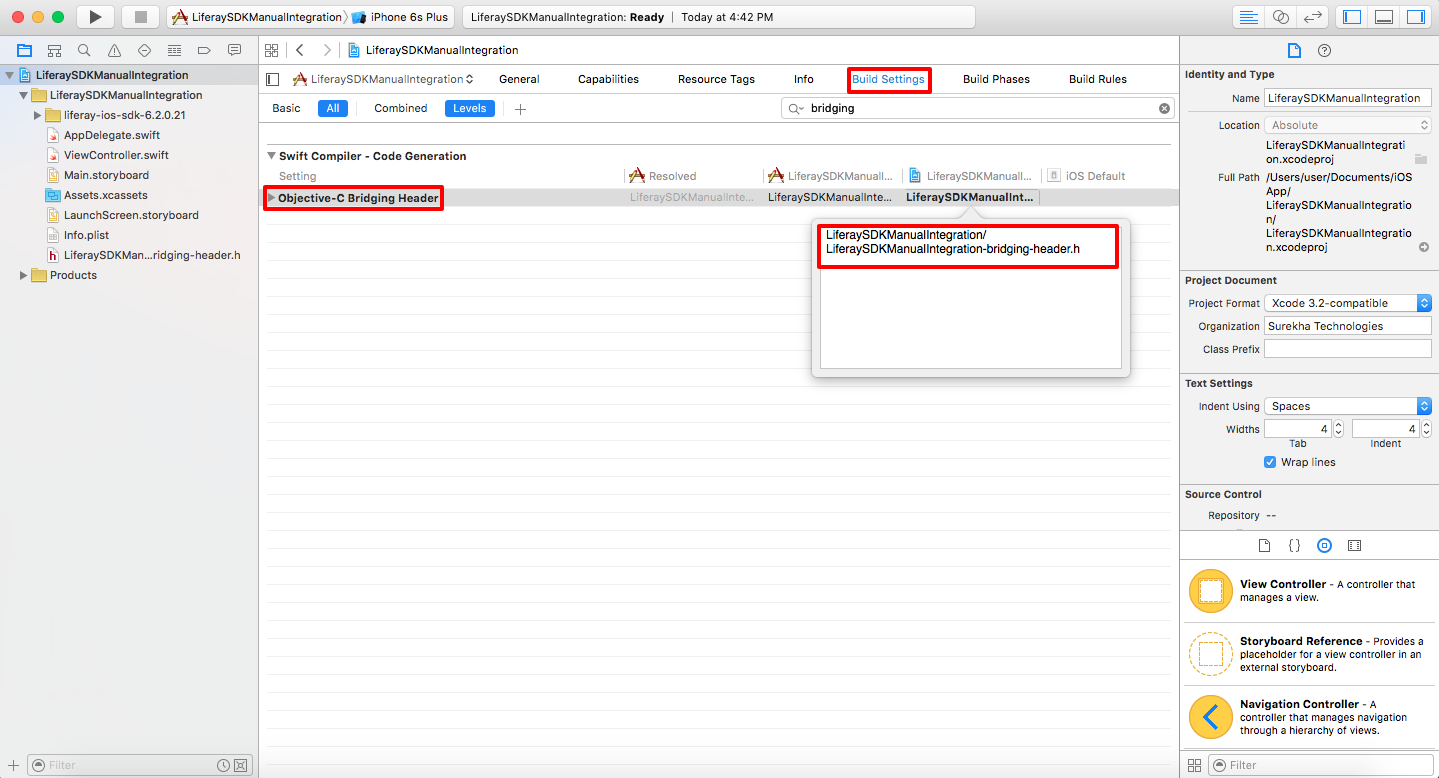Viewport: 1439px width, 778px height.
Task: Open the Test navigator
Action: pos(144,50)
